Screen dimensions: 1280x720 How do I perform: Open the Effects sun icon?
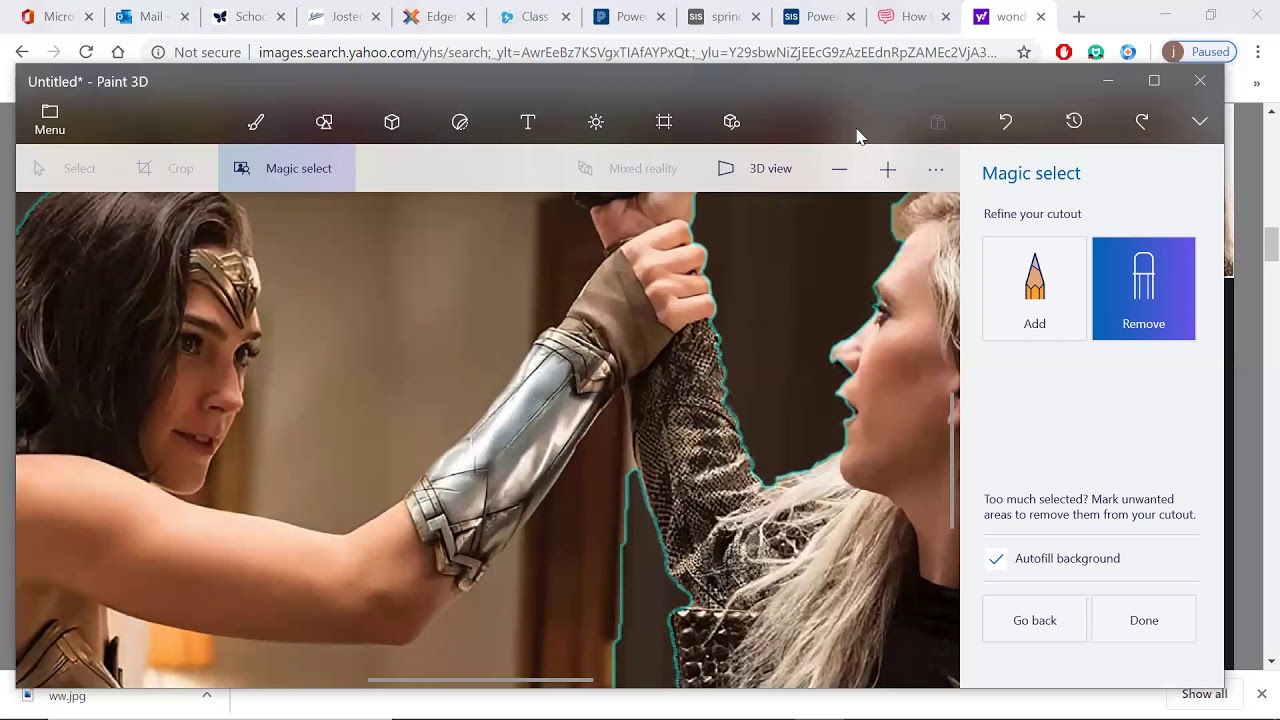click(596, 122)
